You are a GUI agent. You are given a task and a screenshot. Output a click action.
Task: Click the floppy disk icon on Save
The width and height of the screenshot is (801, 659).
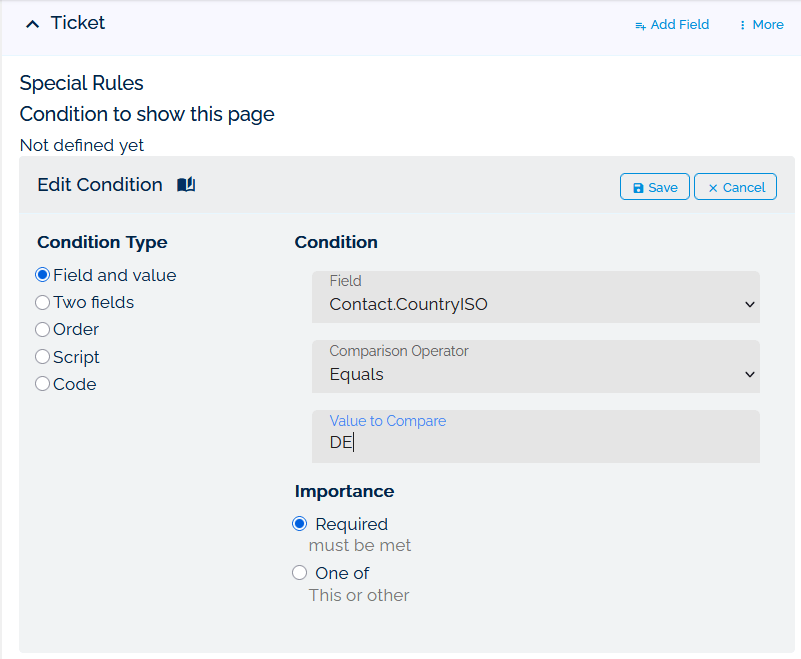637,187
